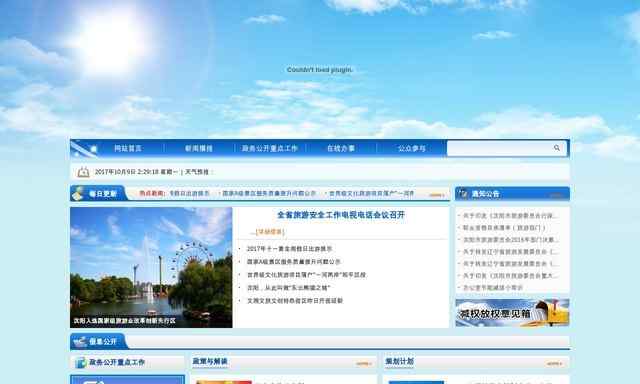640x384 pixels.
Task: Open the more link beside 规划计划
Action: (554, 363)
